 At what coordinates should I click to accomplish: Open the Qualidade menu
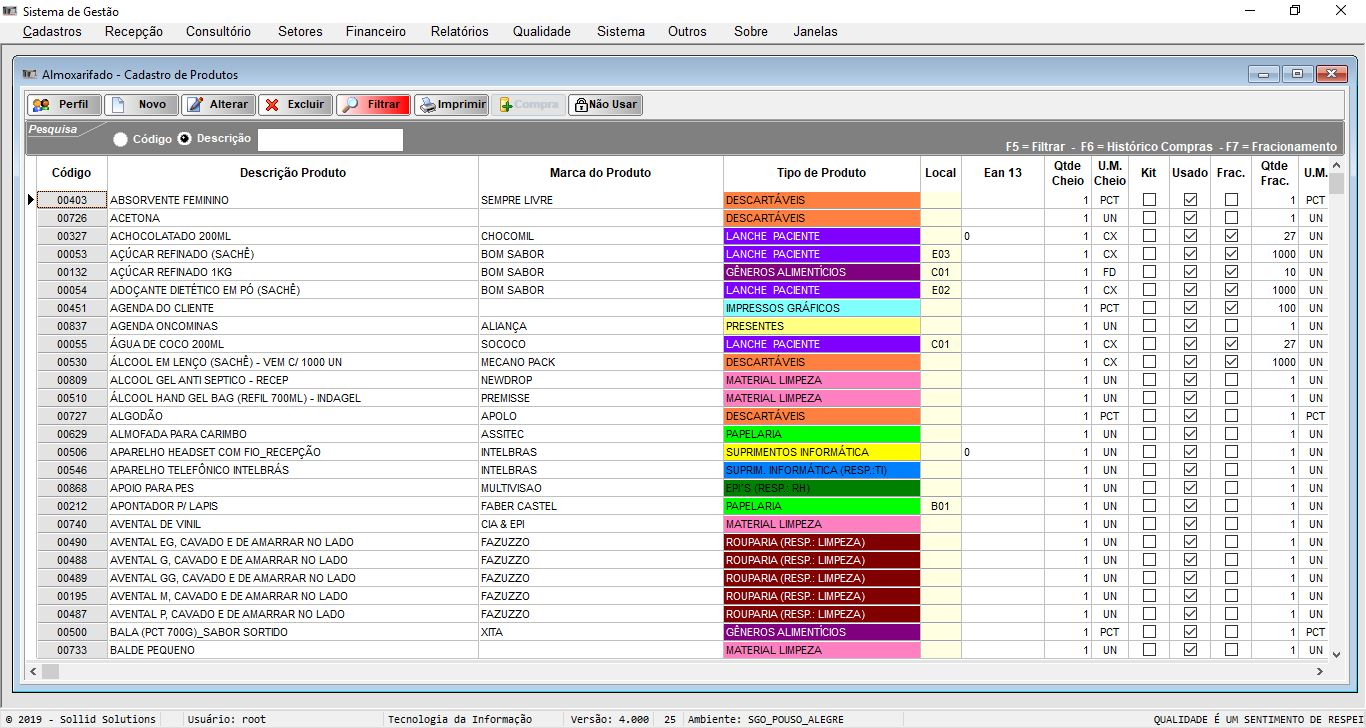(x=542, y=31)
